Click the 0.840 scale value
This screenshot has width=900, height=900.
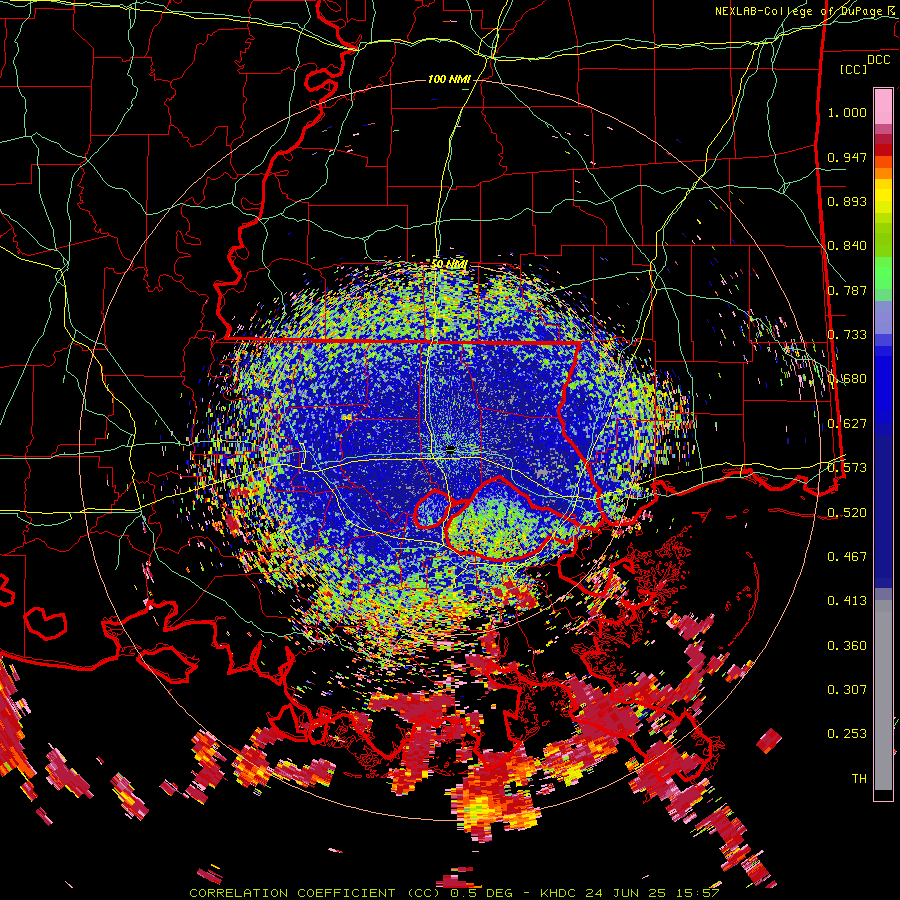click(x=847, y=246)
